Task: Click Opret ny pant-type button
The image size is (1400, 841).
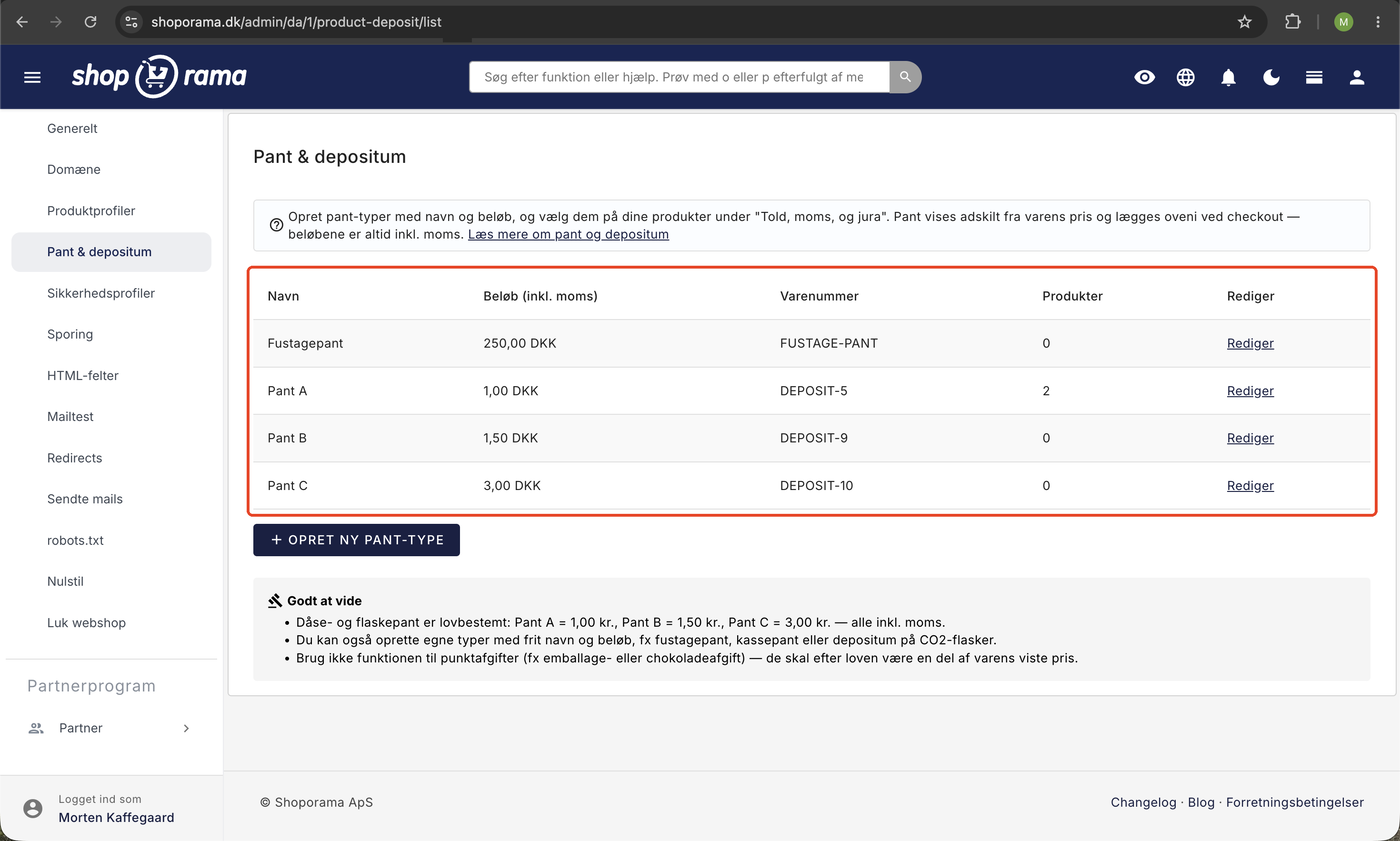Action: [x=356, y=540]
